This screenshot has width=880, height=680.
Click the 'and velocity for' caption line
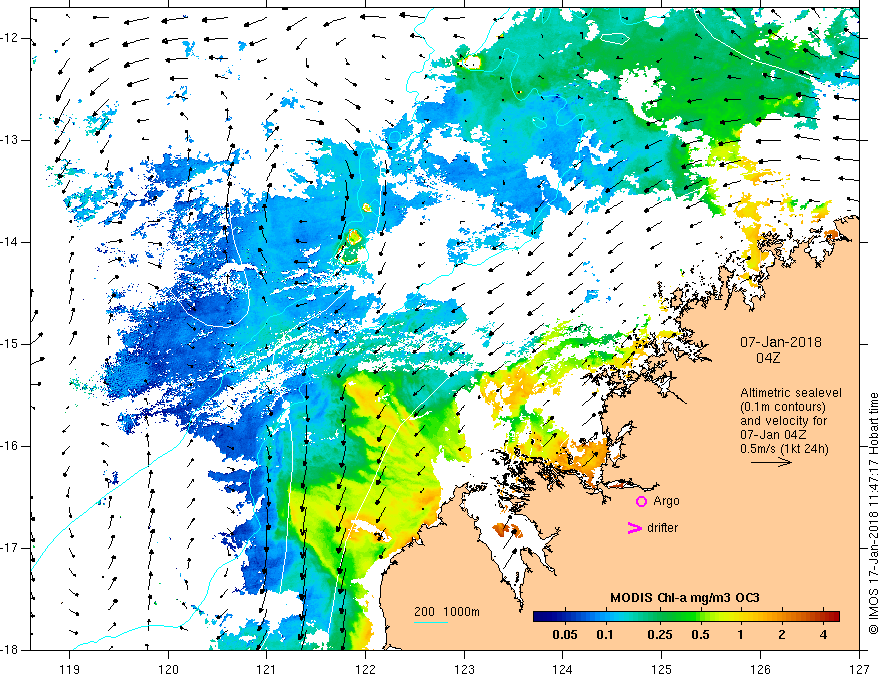(783, 421)
